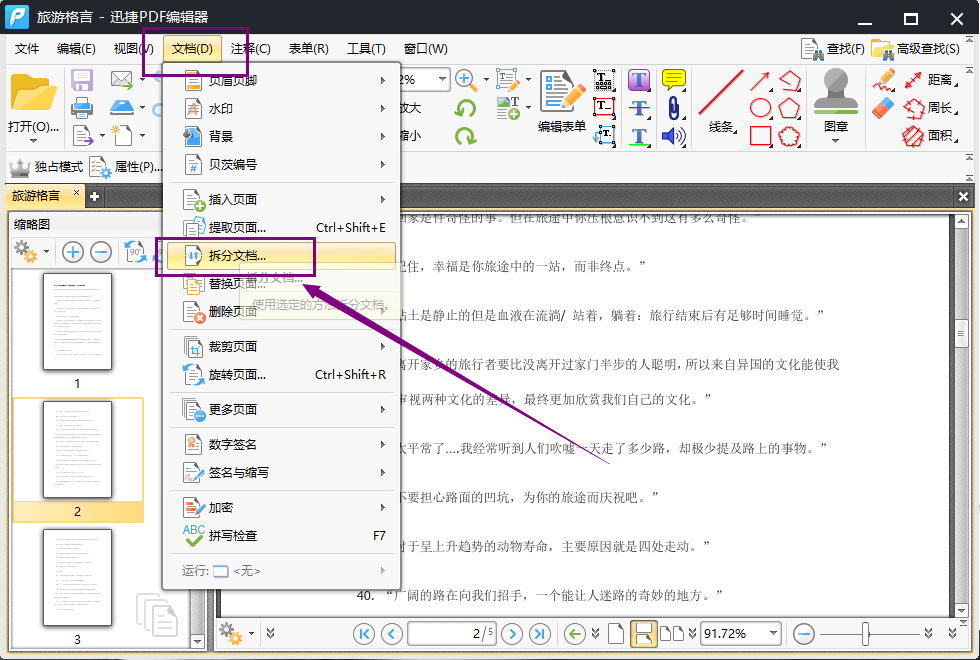The width and height of the screenshot is (980, 660).
Task: Expand the 背景 submenu
Action: point(281,136)
